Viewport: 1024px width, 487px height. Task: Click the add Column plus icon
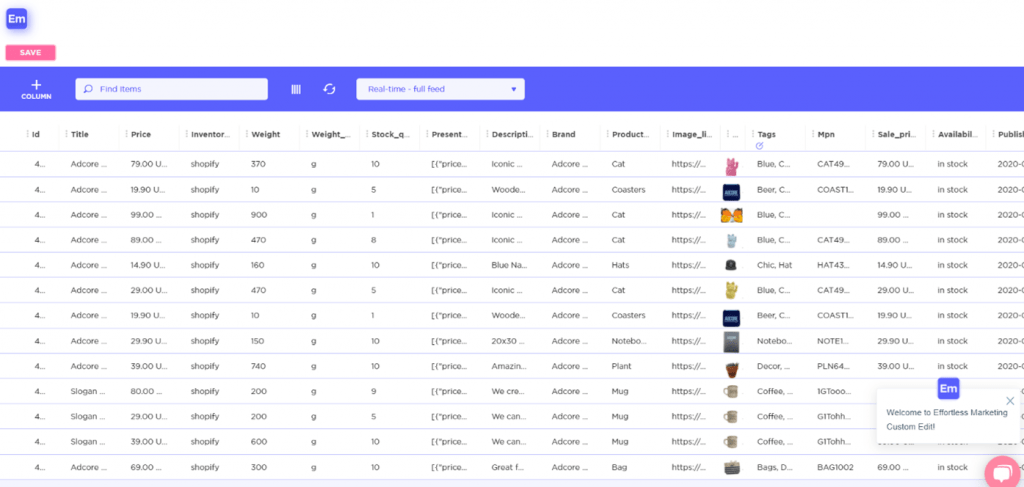coord(36,85)
